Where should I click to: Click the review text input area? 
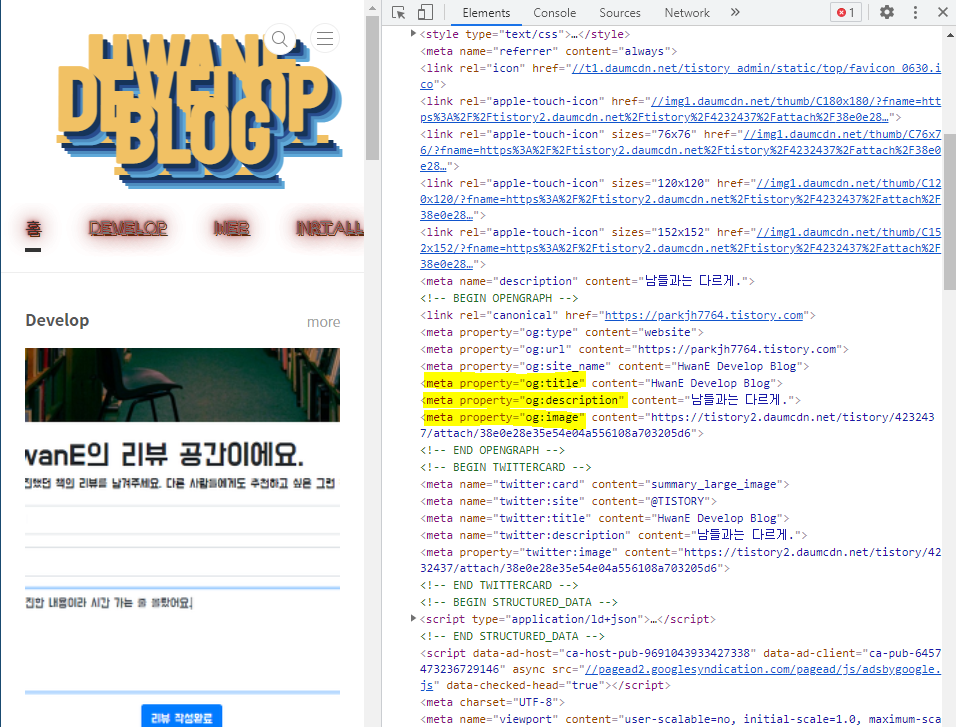click(x=182, y=640)
